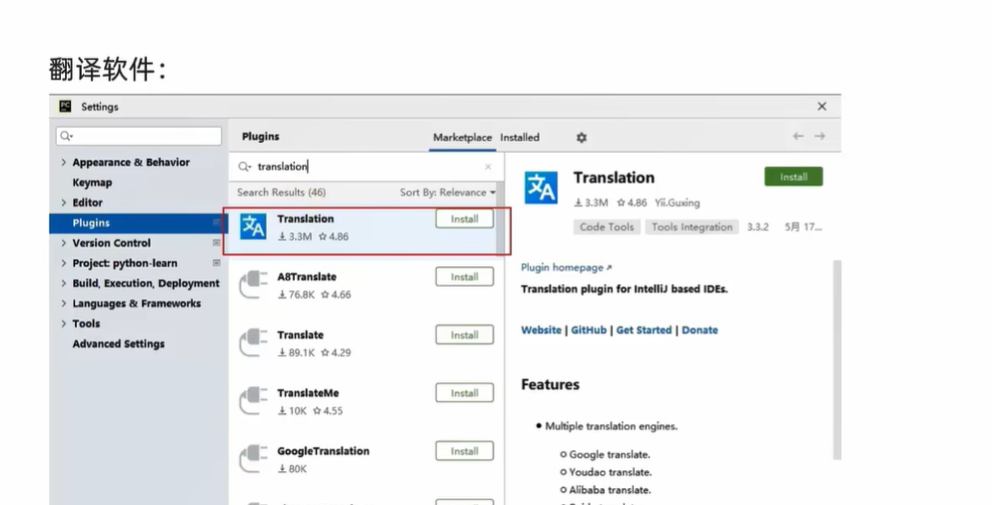
Task: Clear the plugin search with X icon
Action: [488, 167]
